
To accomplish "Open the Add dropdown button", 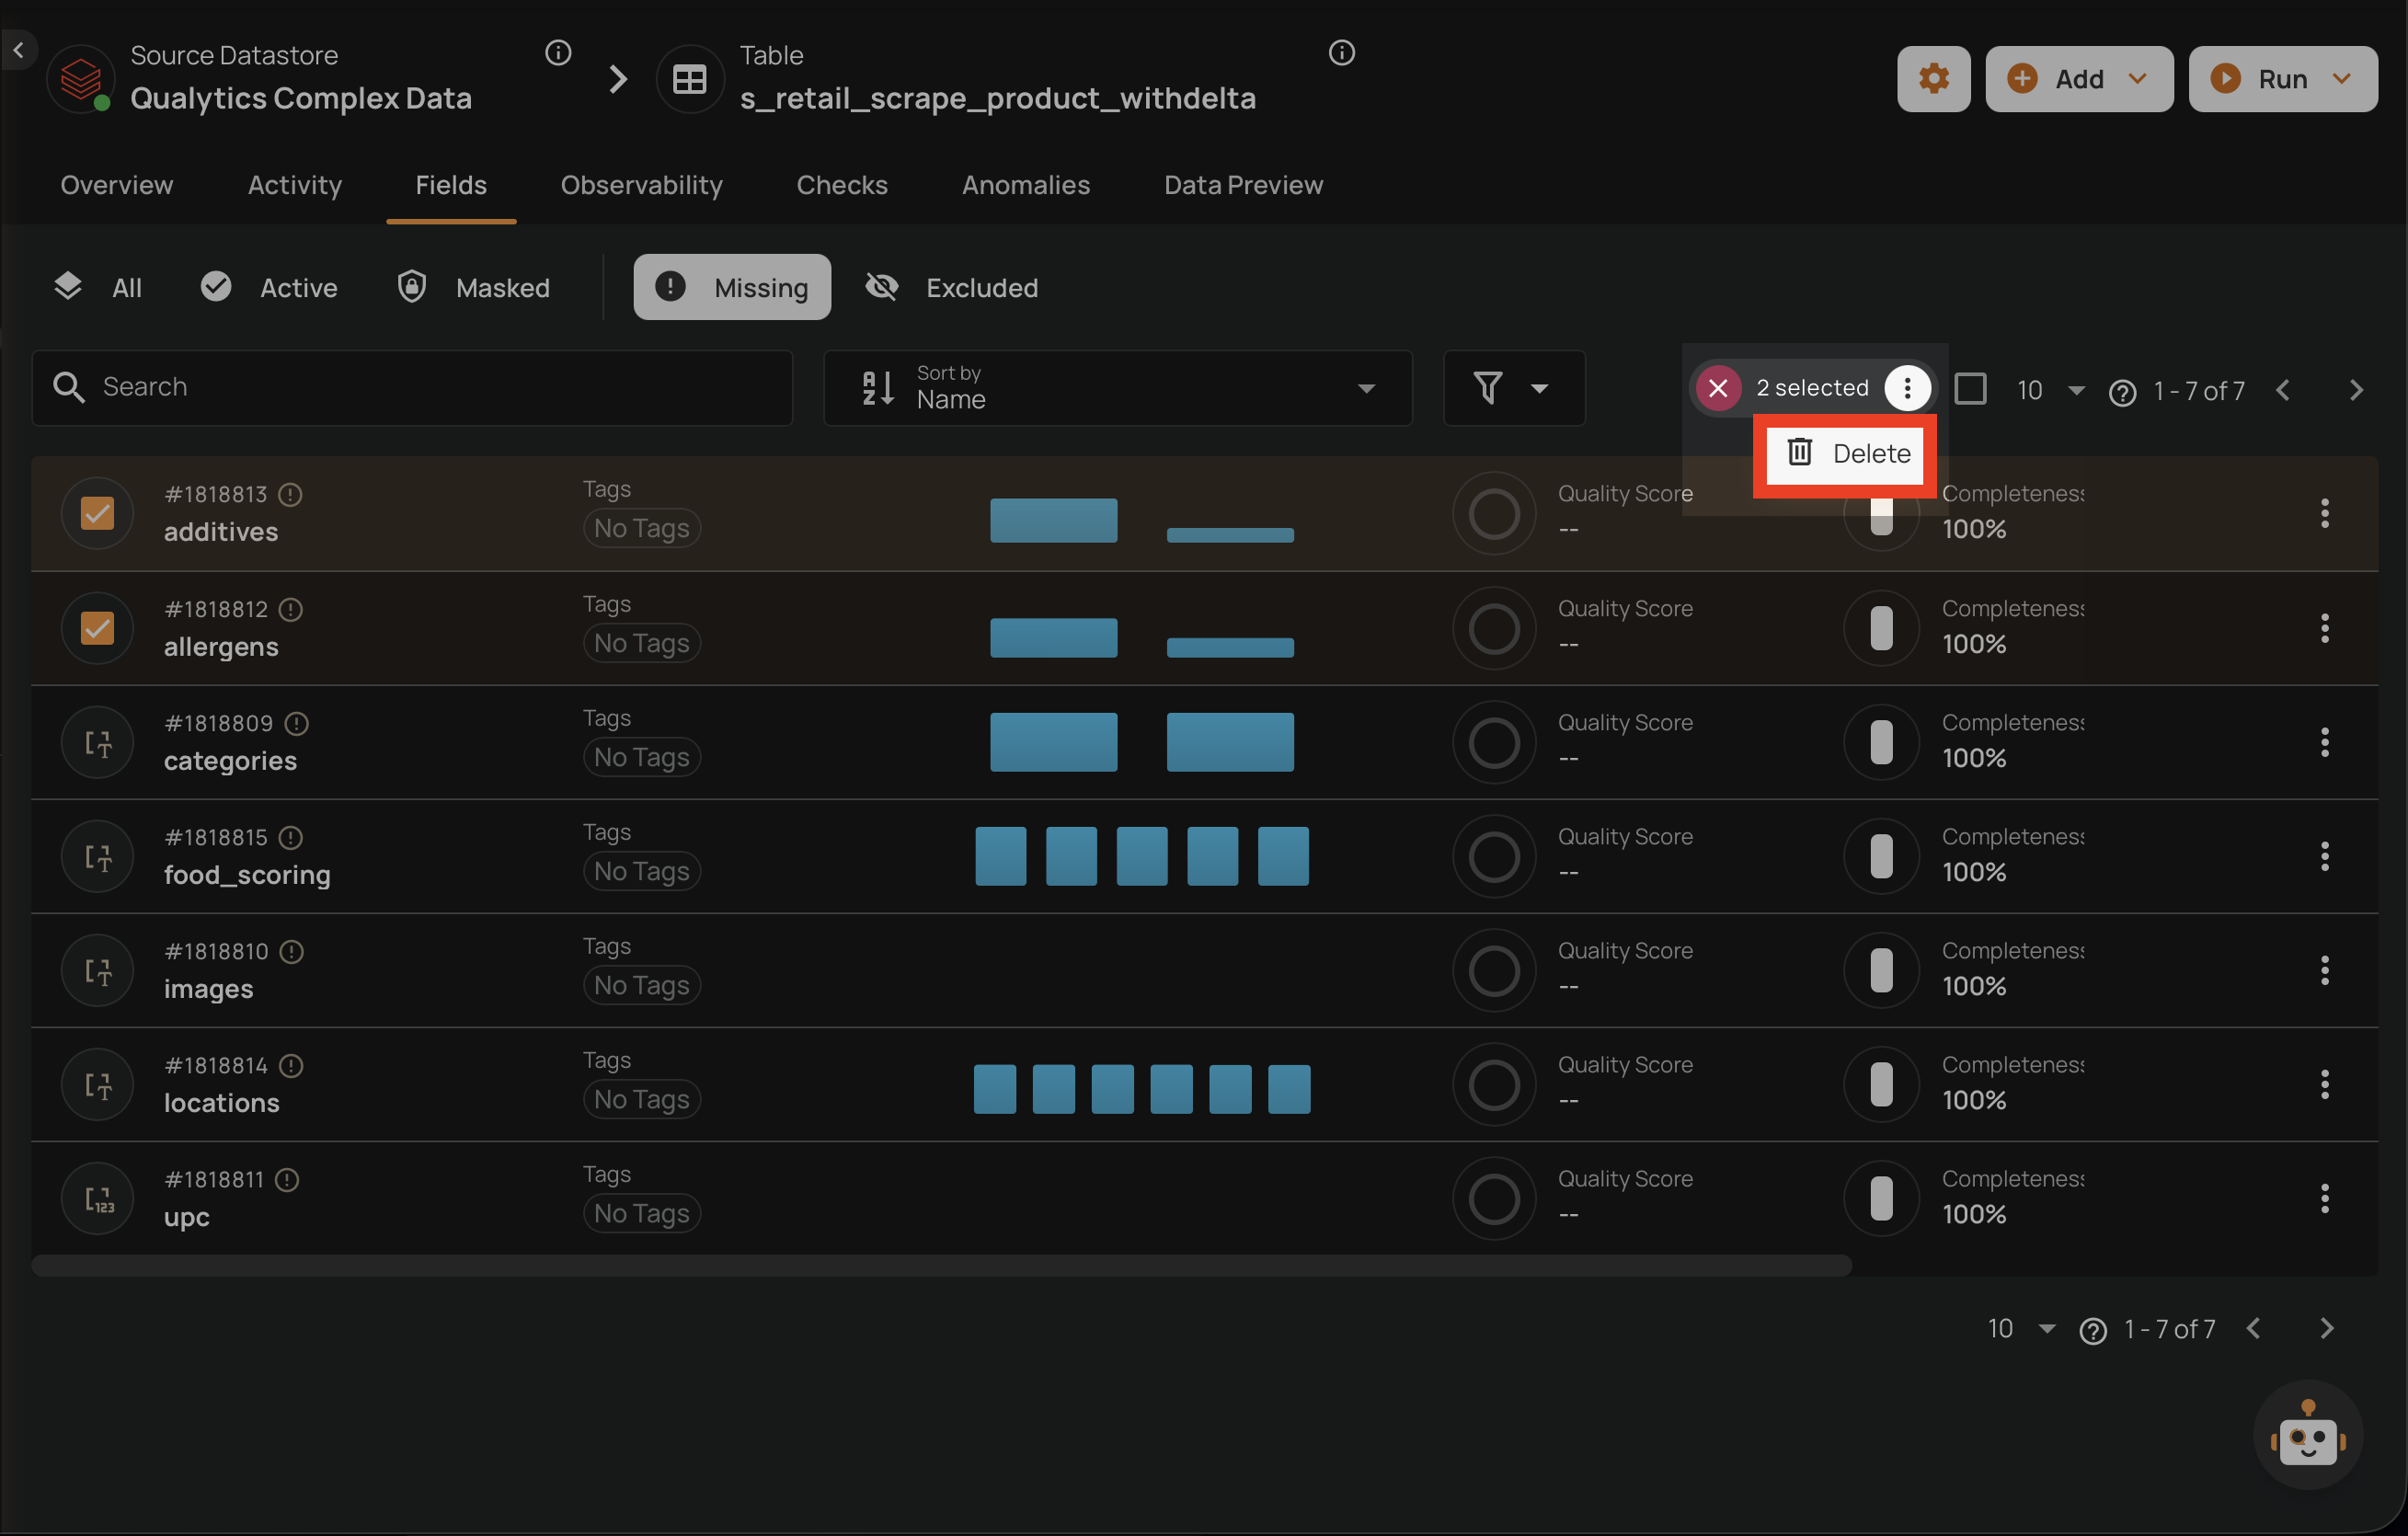I will [x=2078, y=79].
